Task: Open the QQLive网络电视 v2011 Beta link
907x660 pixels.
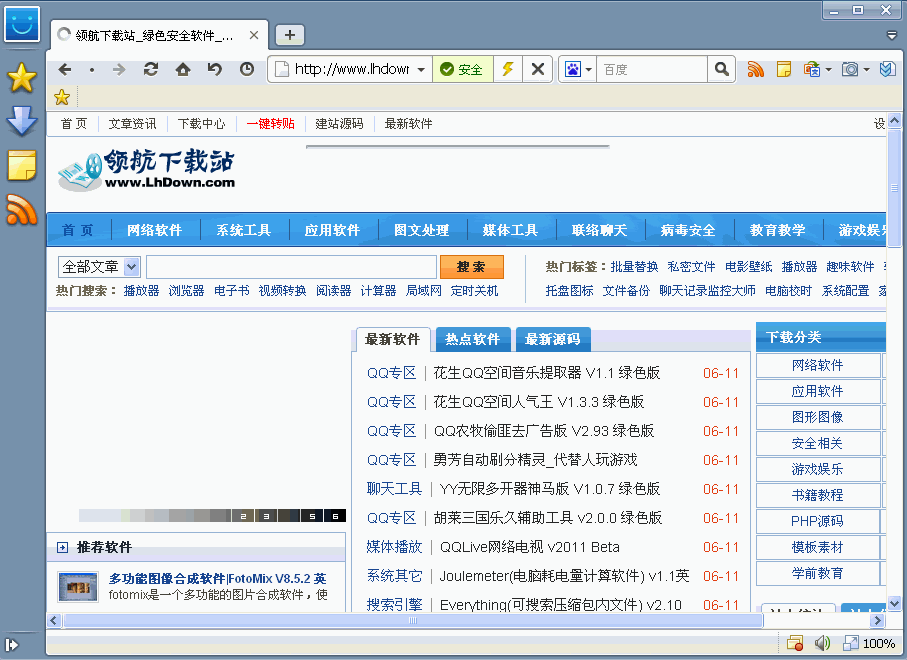Action: click(x=529, y=547)
